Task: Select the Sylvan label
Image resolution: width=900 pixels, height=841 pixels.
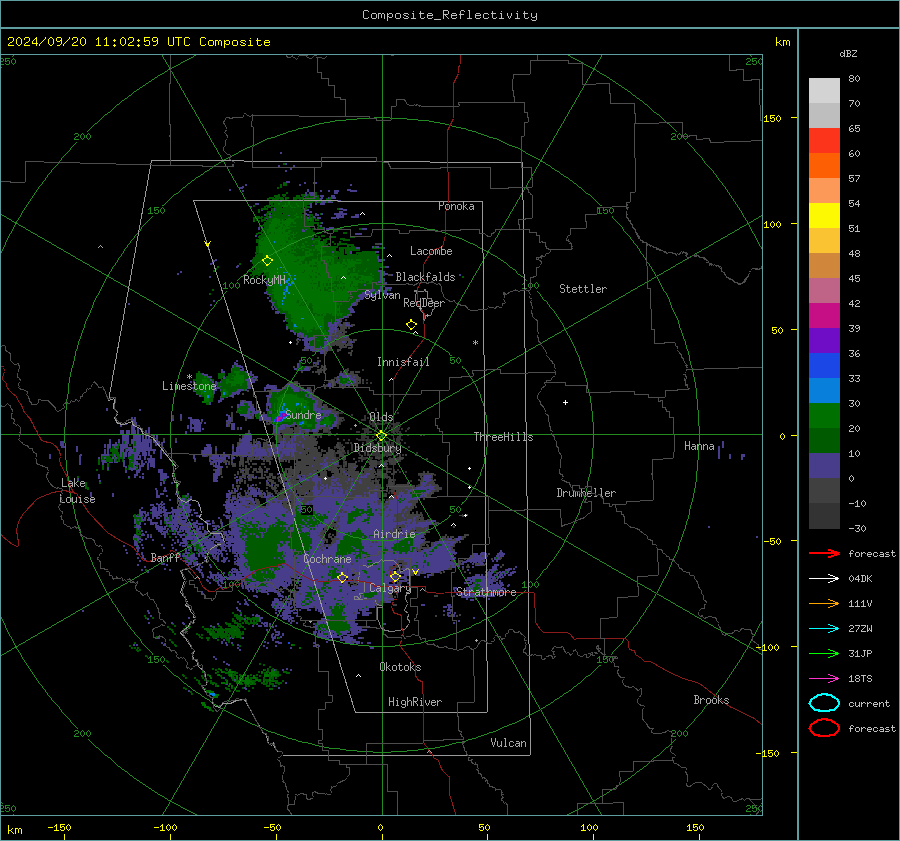Action: (382, 295)
